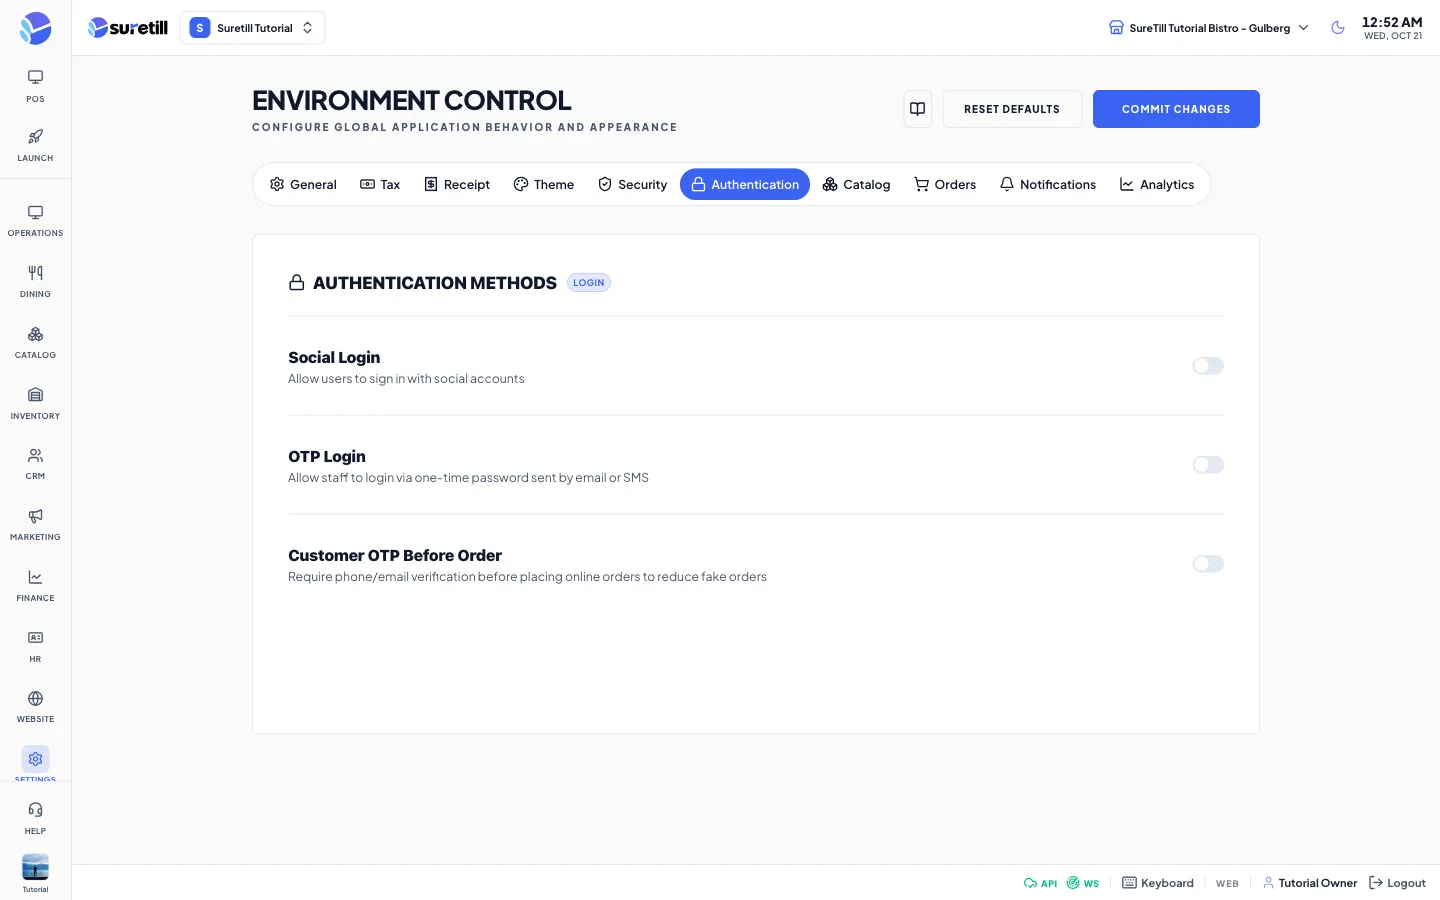This screenshot has height=900, width=1440.
Task: Select the Authentication tab
Action: point(745,184)
